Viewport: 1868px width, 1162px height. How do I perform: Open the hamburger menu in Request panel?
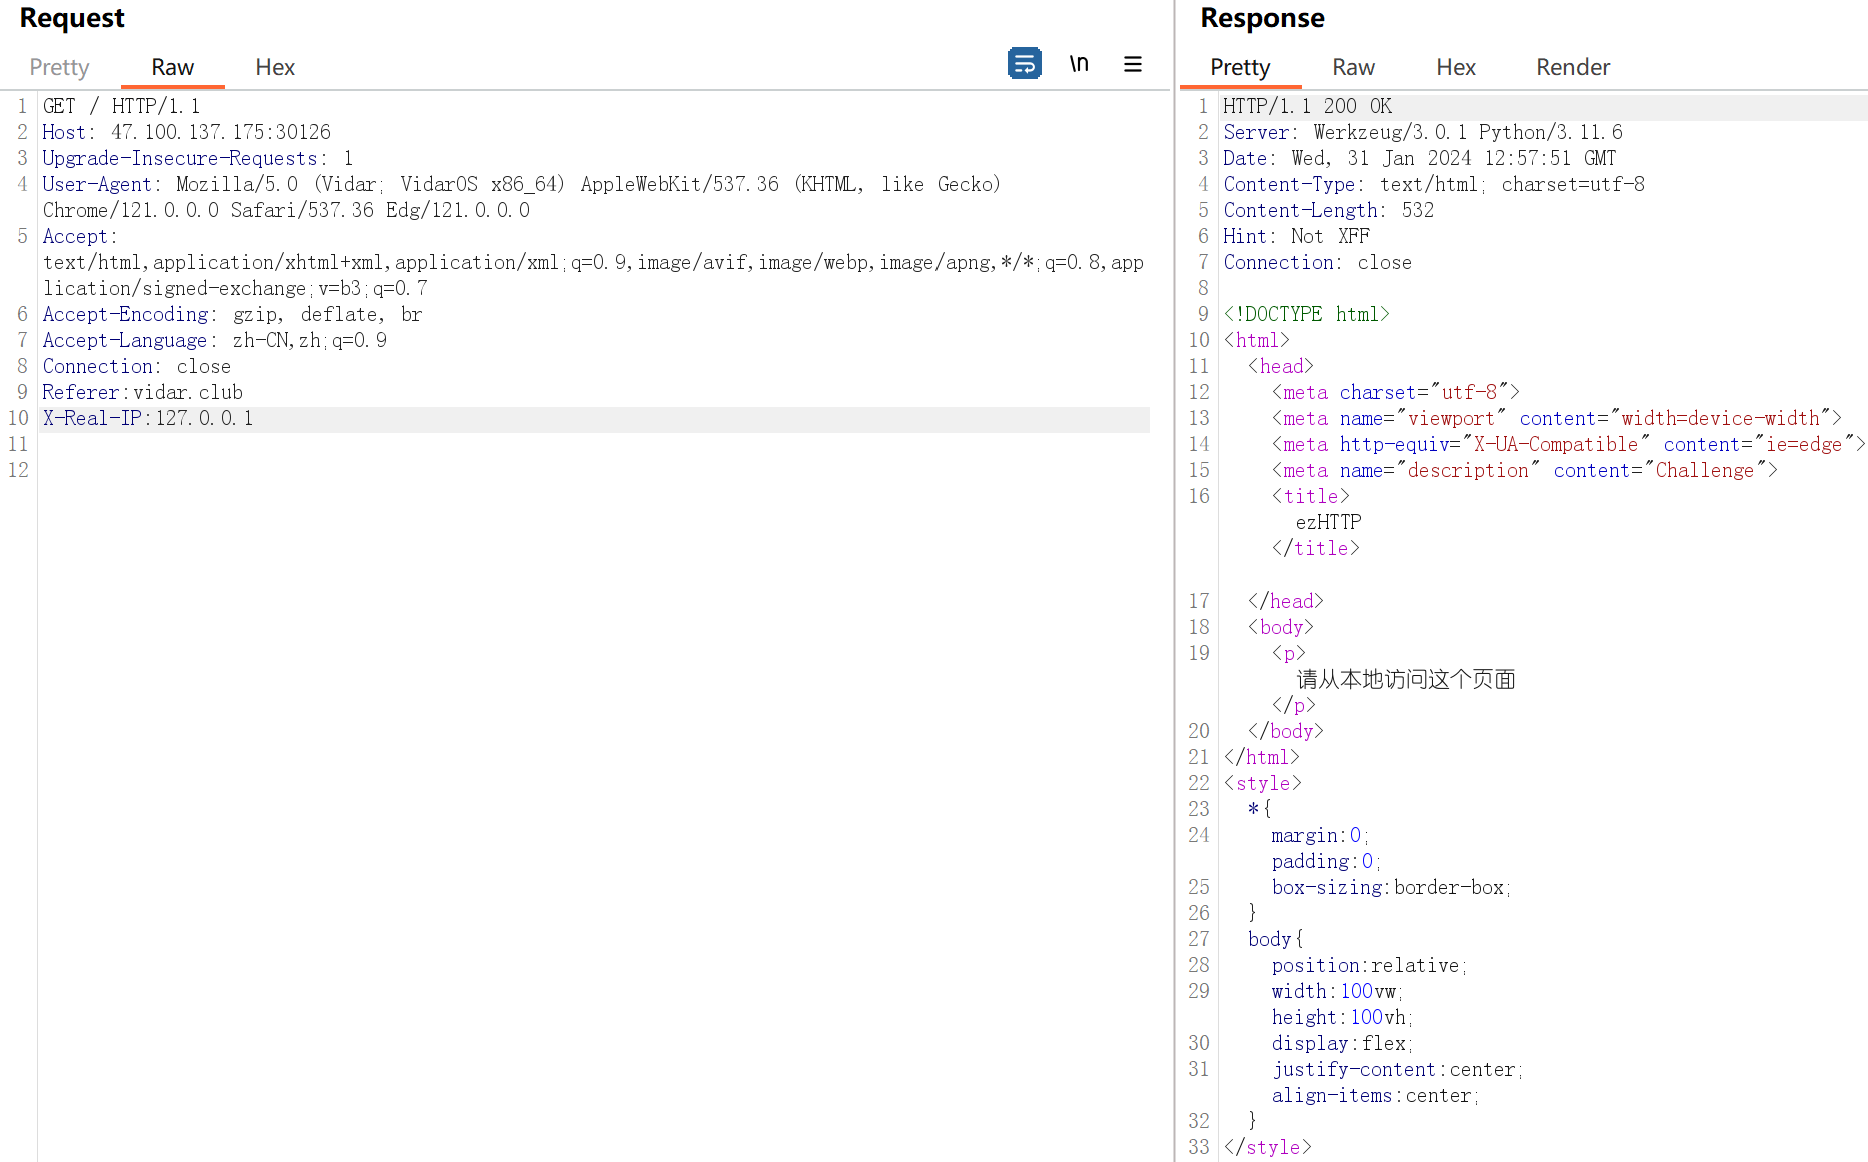click(1132, 64)
